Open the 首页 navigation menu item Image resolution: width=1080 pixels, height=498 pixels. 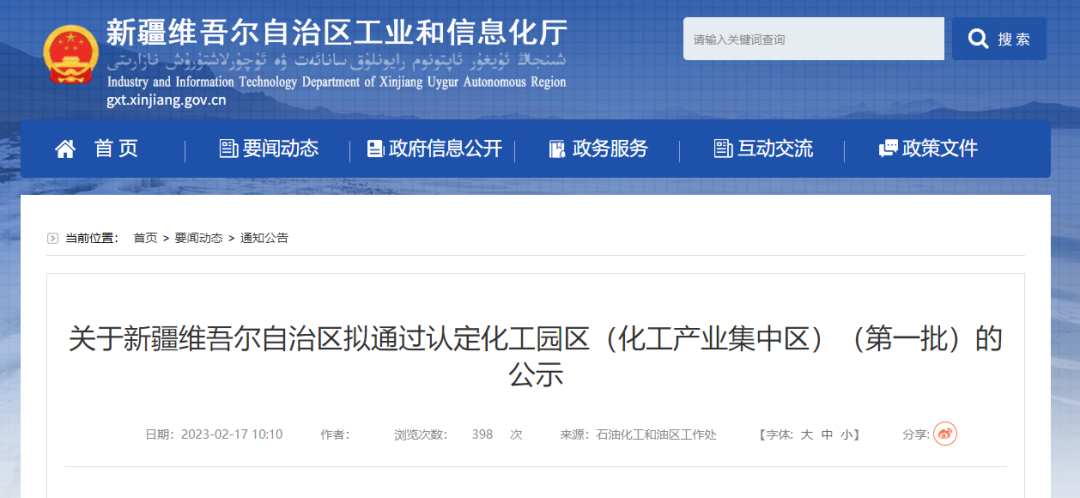(117, 149)
